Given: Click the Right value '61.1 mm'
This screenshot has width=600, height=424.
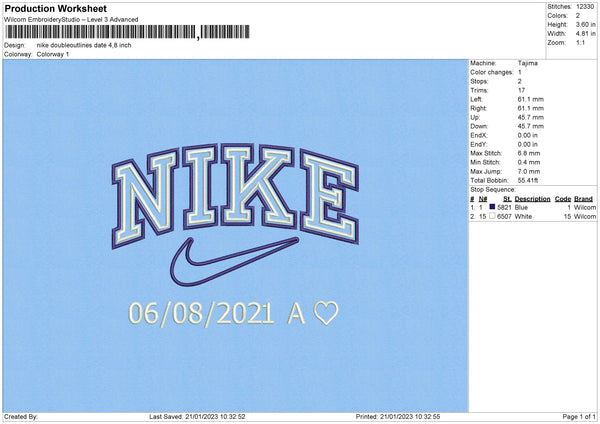Looking at the screenshot, I should pyautogui.click(x=531, y=108).
